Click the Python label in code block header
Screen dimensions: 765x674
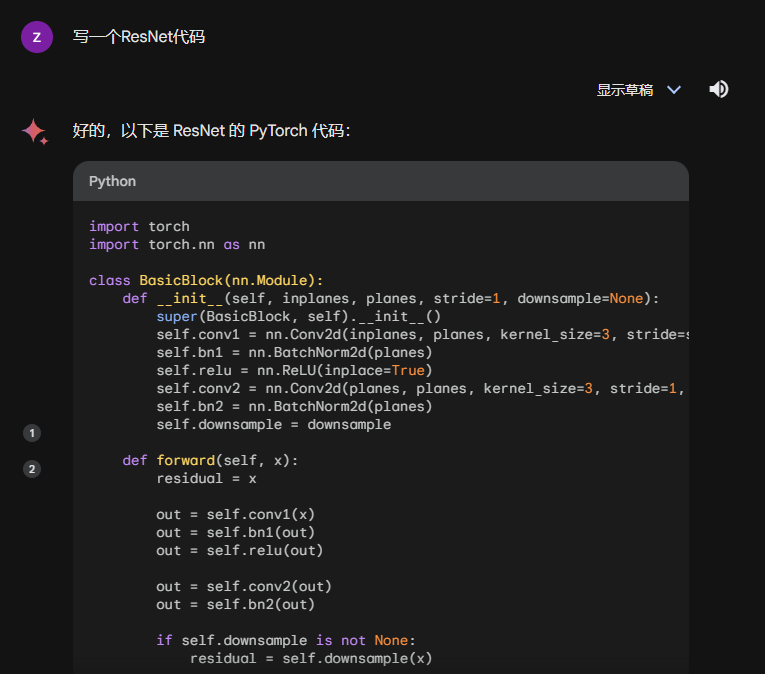(112, 181)
